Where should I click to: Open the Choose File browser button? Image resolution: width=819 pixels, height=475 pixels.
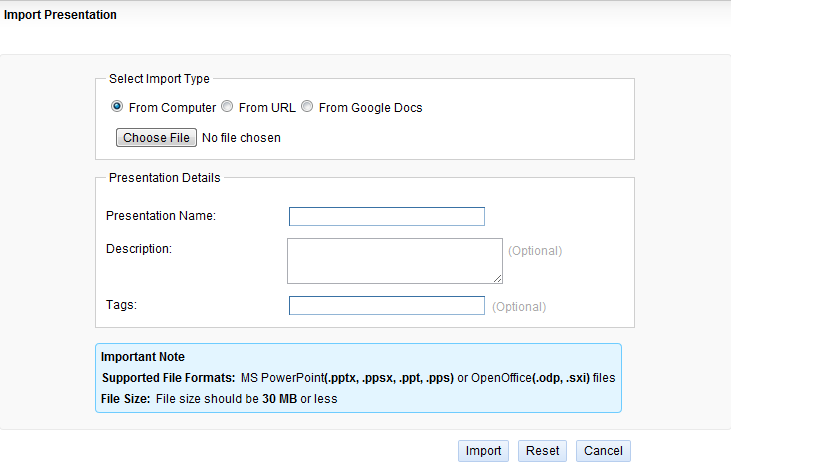click(156, 137)
